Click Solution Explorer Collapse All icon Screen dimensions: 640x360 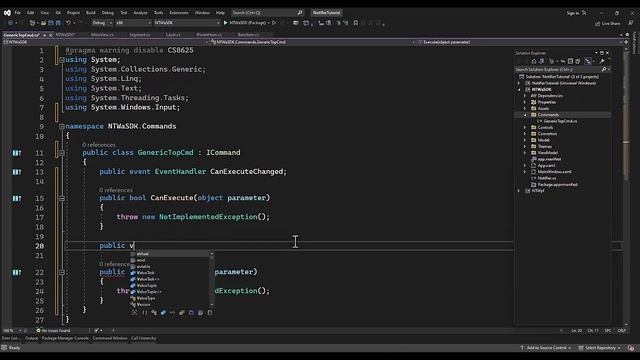[570, 61]
